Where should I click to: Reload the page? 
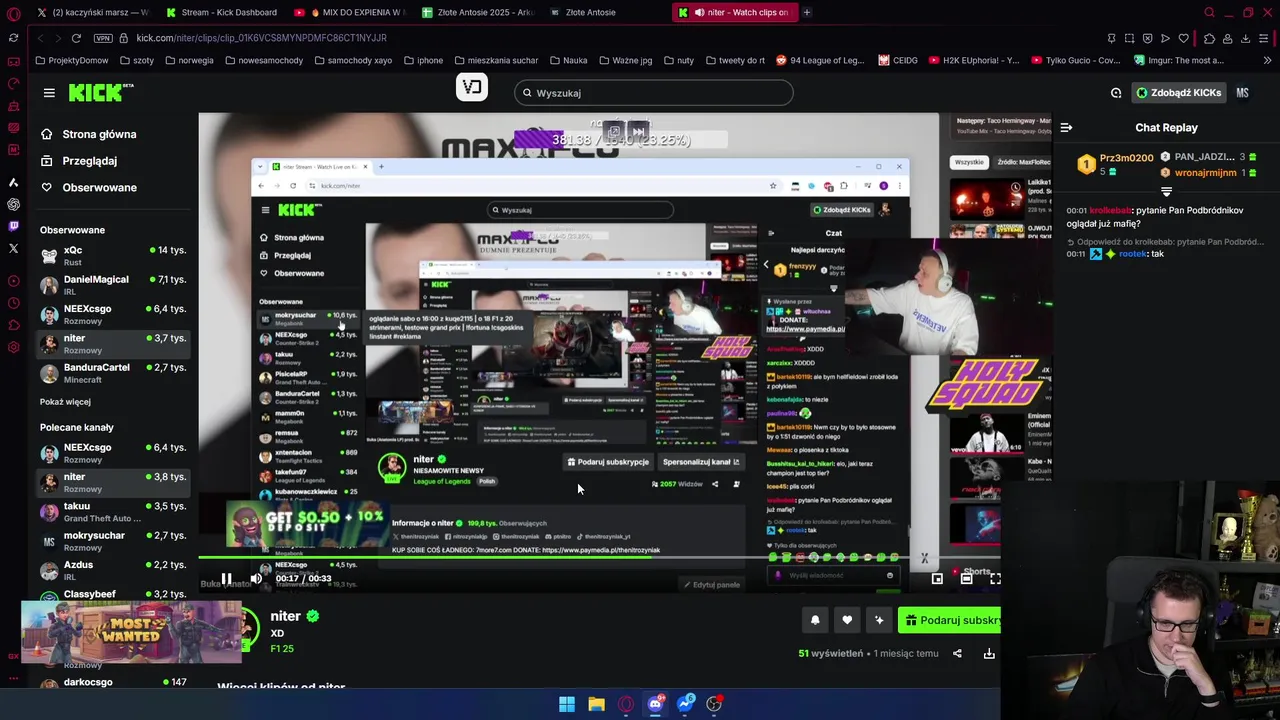click(x=76, y=38)
